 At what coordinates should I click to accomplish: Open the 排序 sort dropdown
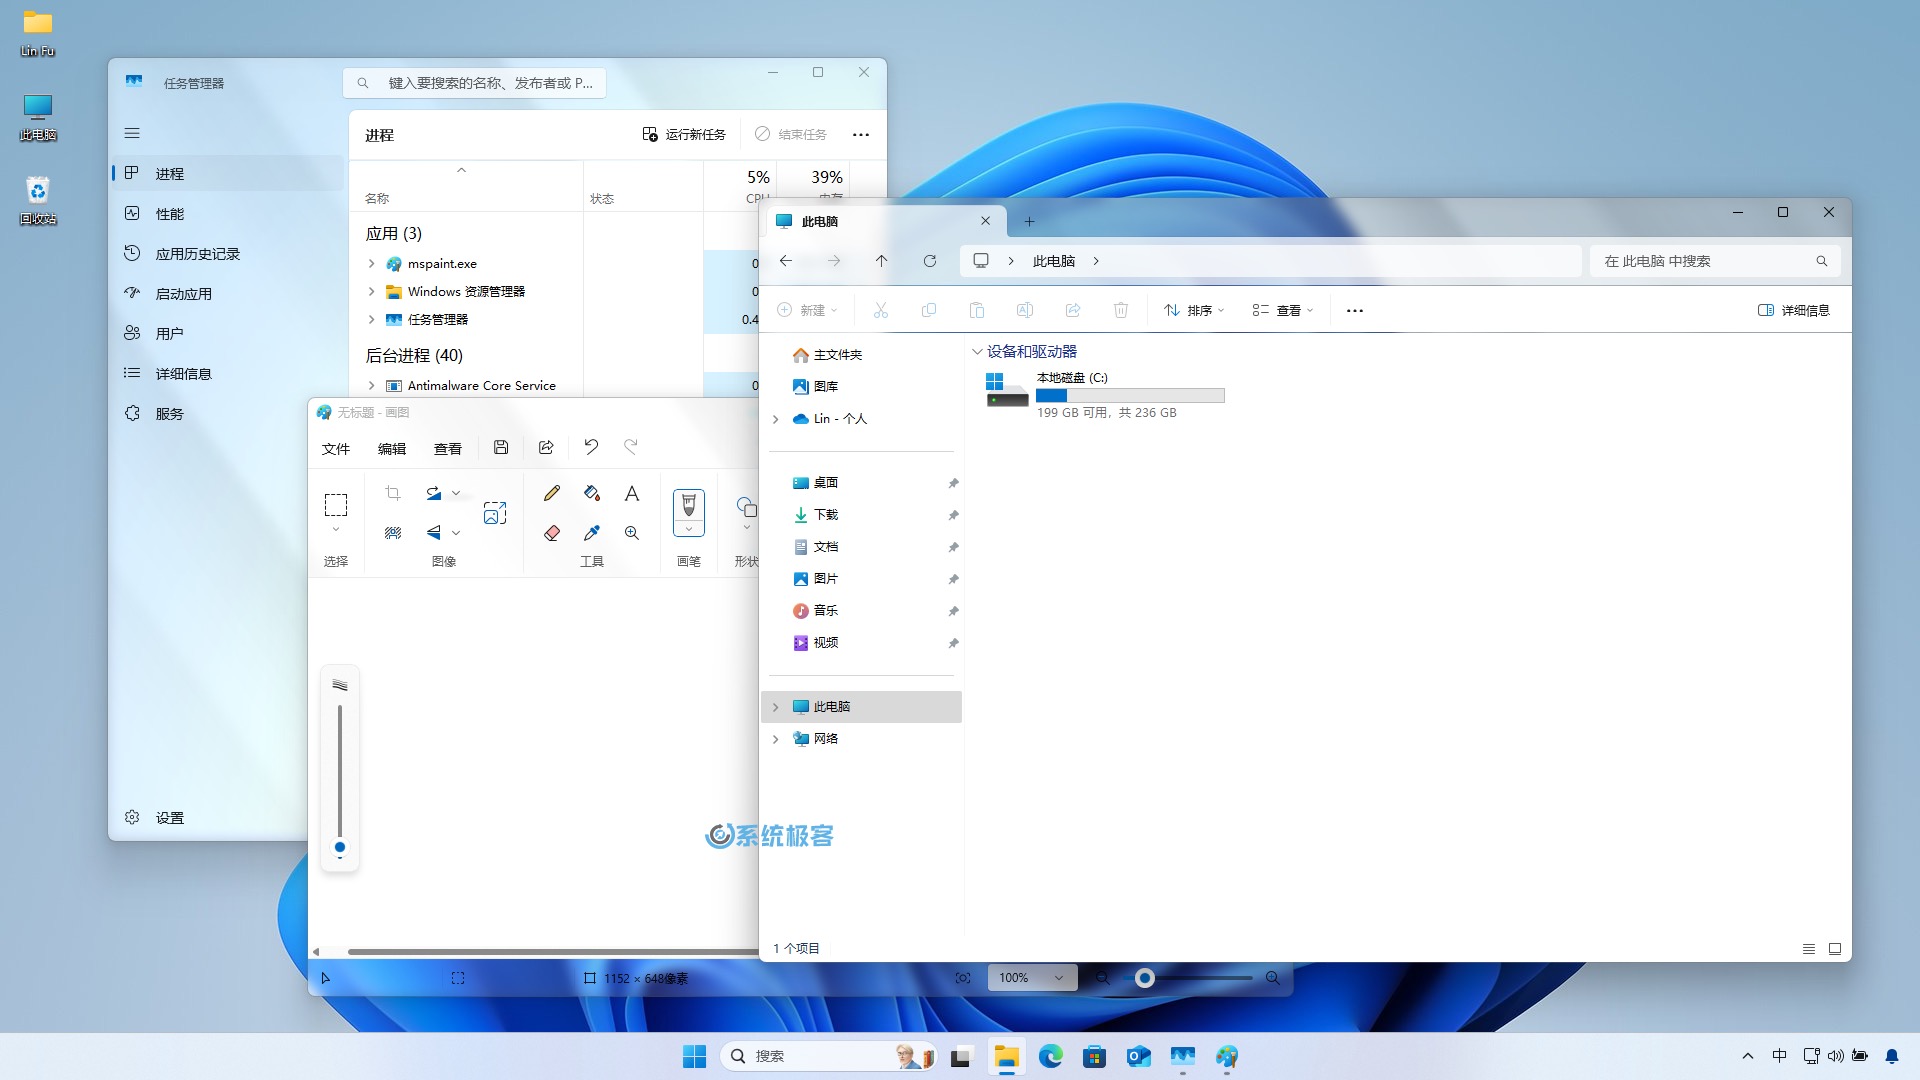coord(1194,310)
